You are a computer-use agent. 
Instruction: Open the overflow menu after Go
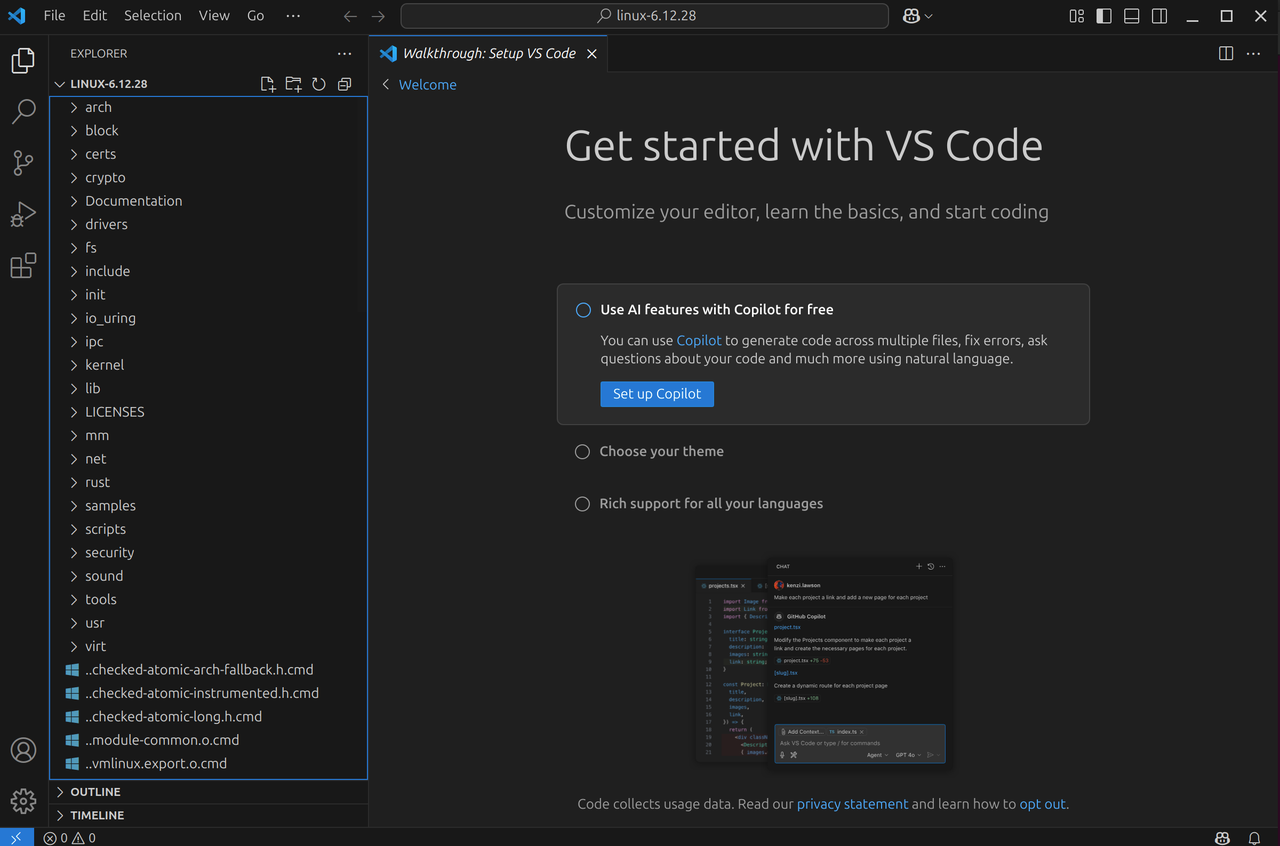(x=292, y=16)
